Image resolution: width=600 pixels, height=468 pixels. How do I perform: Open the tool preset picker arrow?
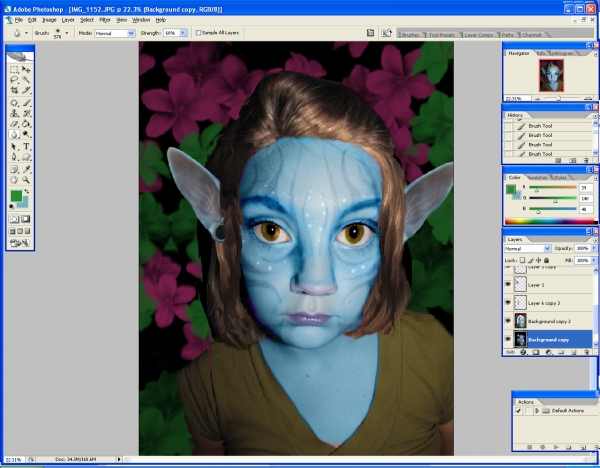[x=26, y=33]
